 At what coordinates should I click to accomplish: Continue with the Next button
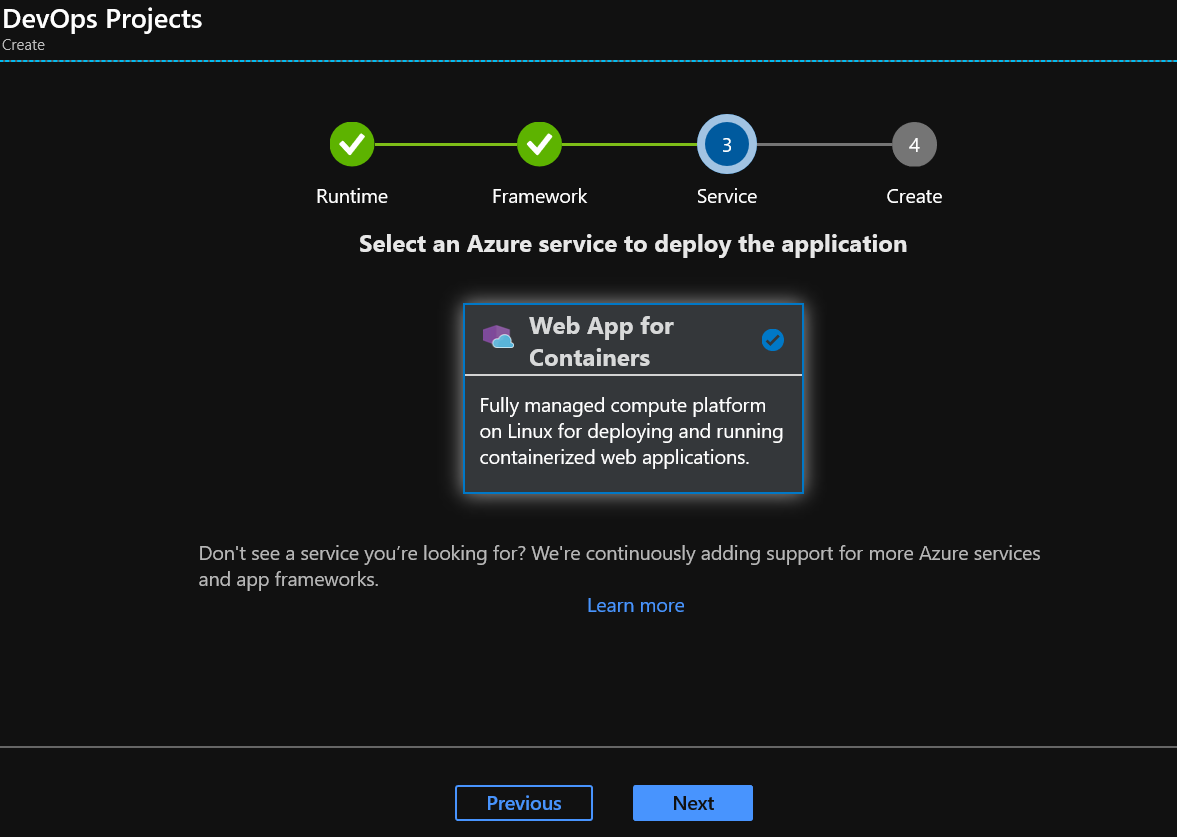point(693,803)
